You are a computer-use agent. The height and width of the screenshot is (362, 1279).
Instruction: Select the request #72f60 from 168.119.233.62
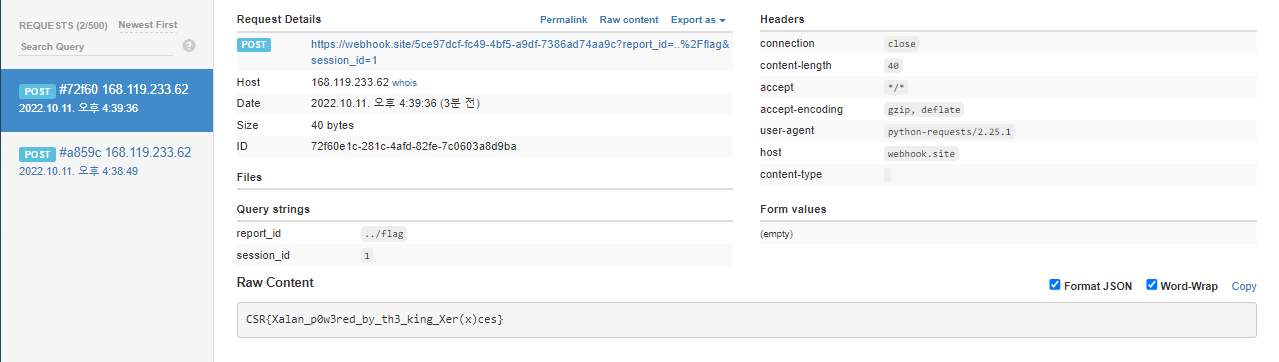pos(106,100)
